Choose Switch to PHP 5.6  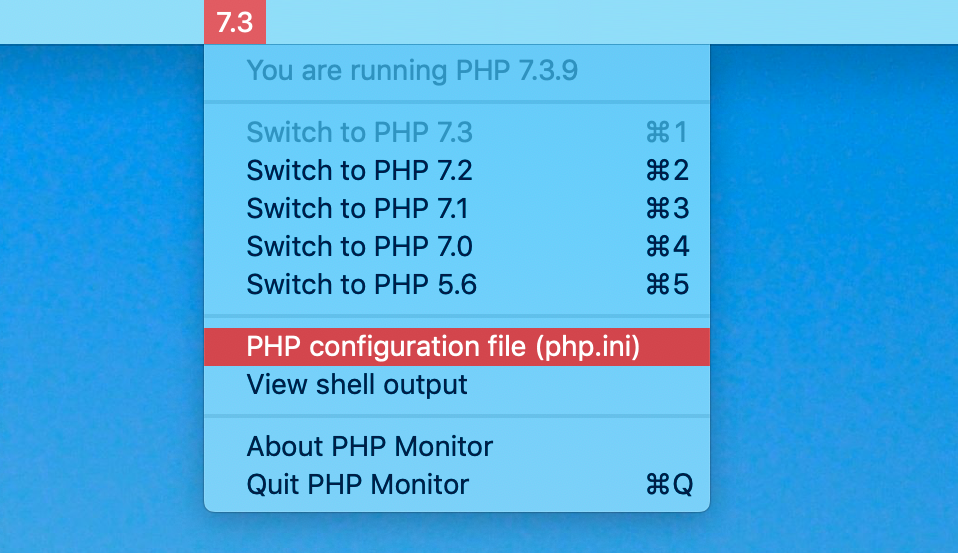(457, 284)
